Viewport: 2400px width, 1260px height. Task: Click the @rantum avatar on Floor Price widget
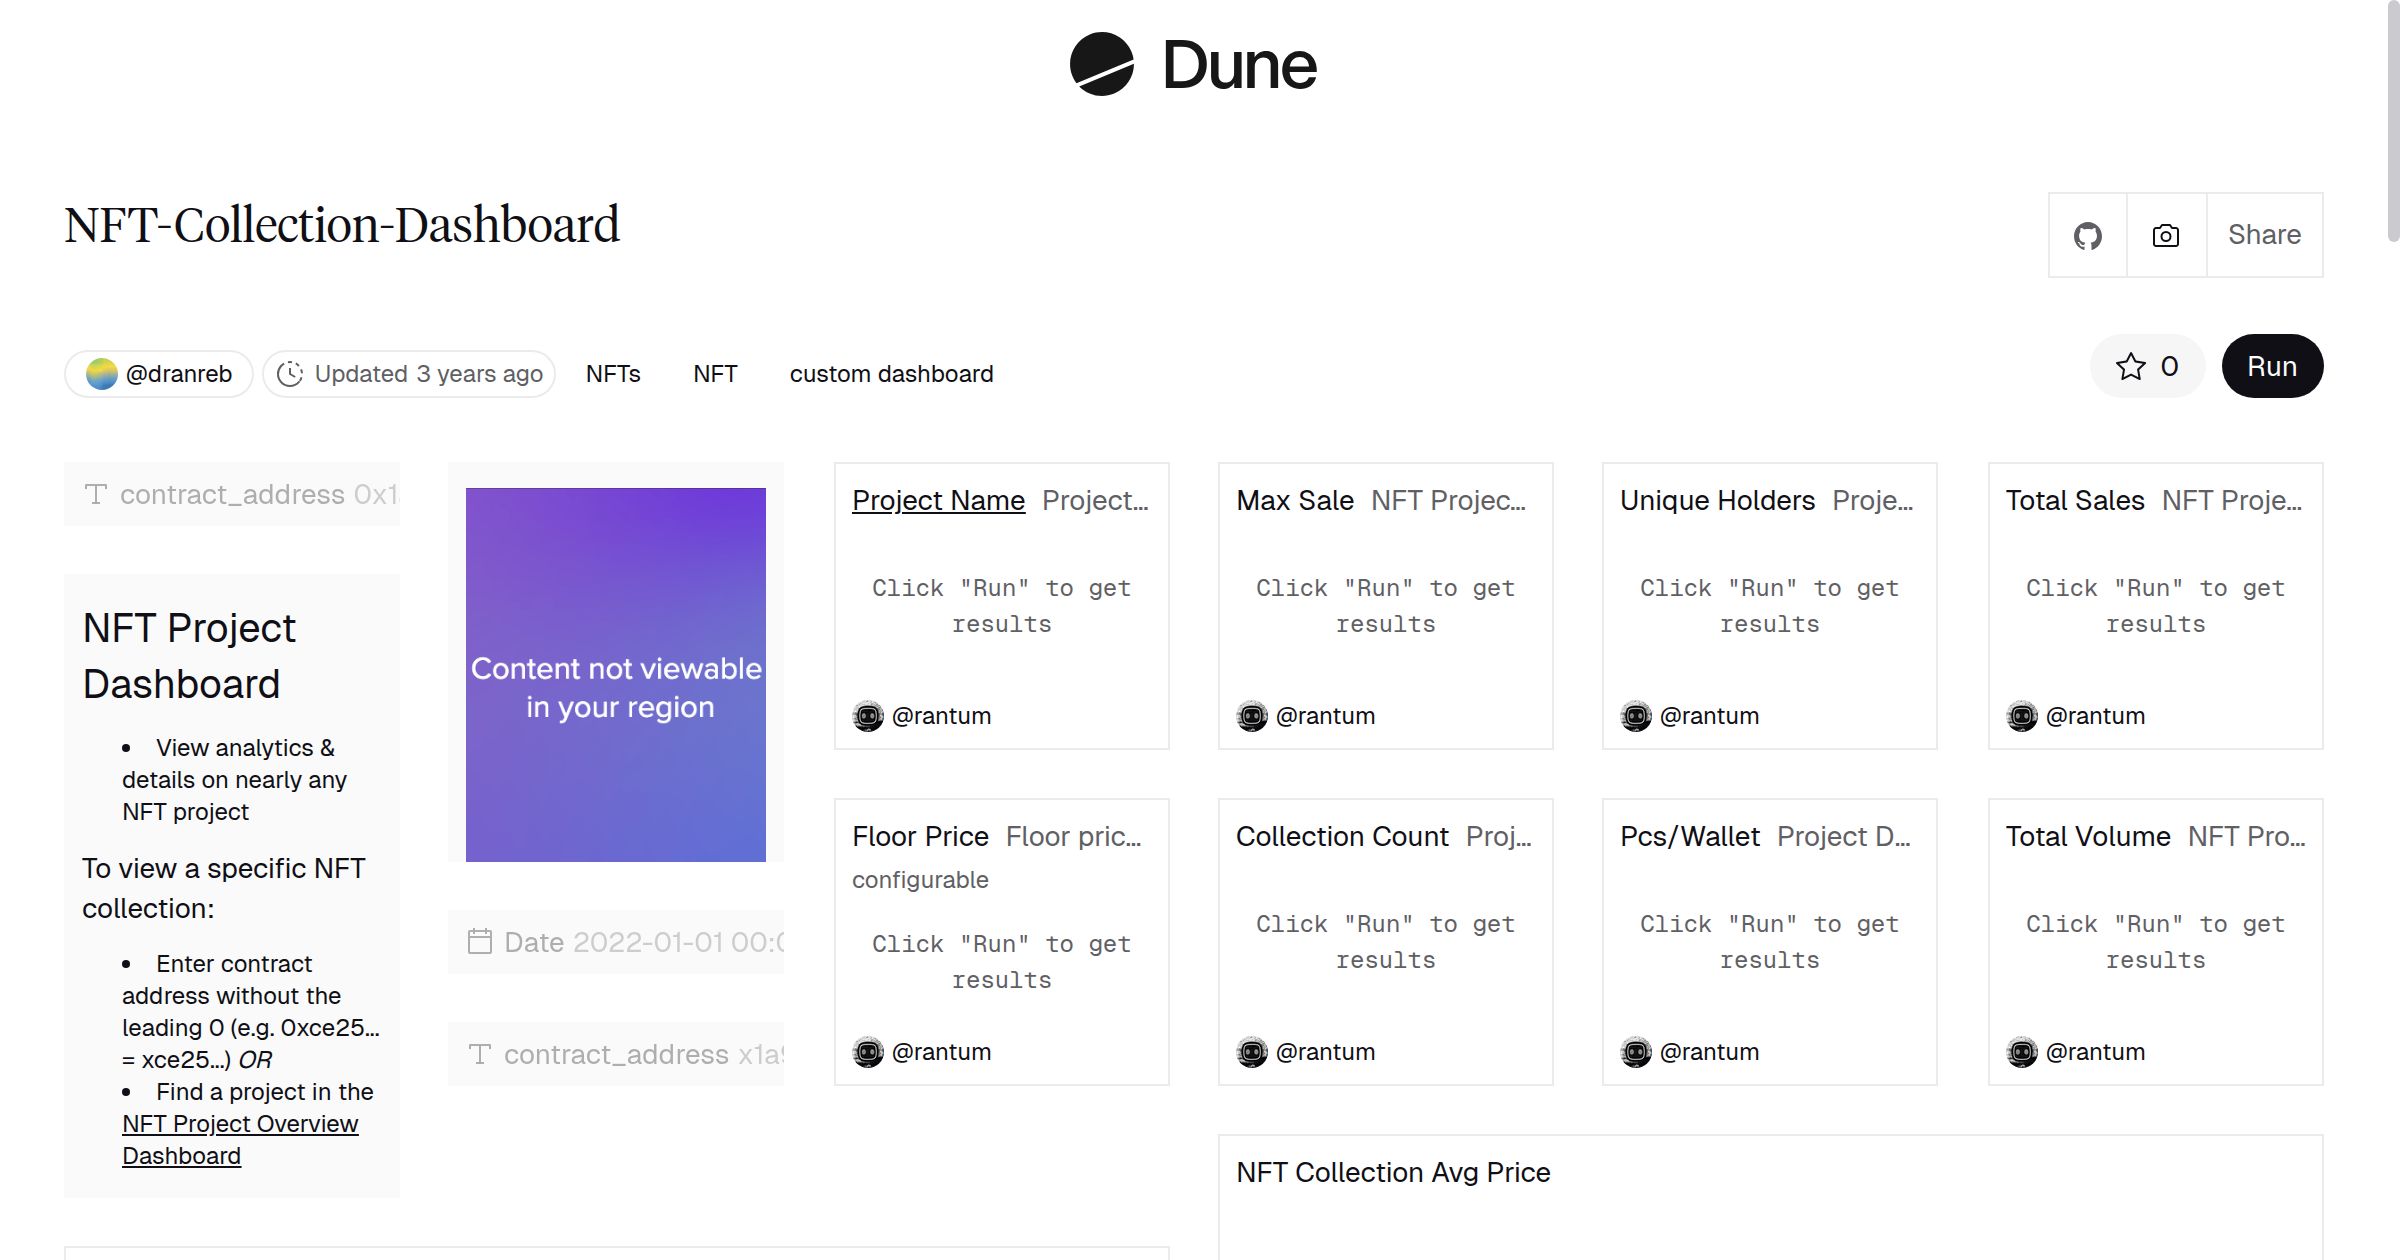pyautogui.click(x=869, y=1051)
